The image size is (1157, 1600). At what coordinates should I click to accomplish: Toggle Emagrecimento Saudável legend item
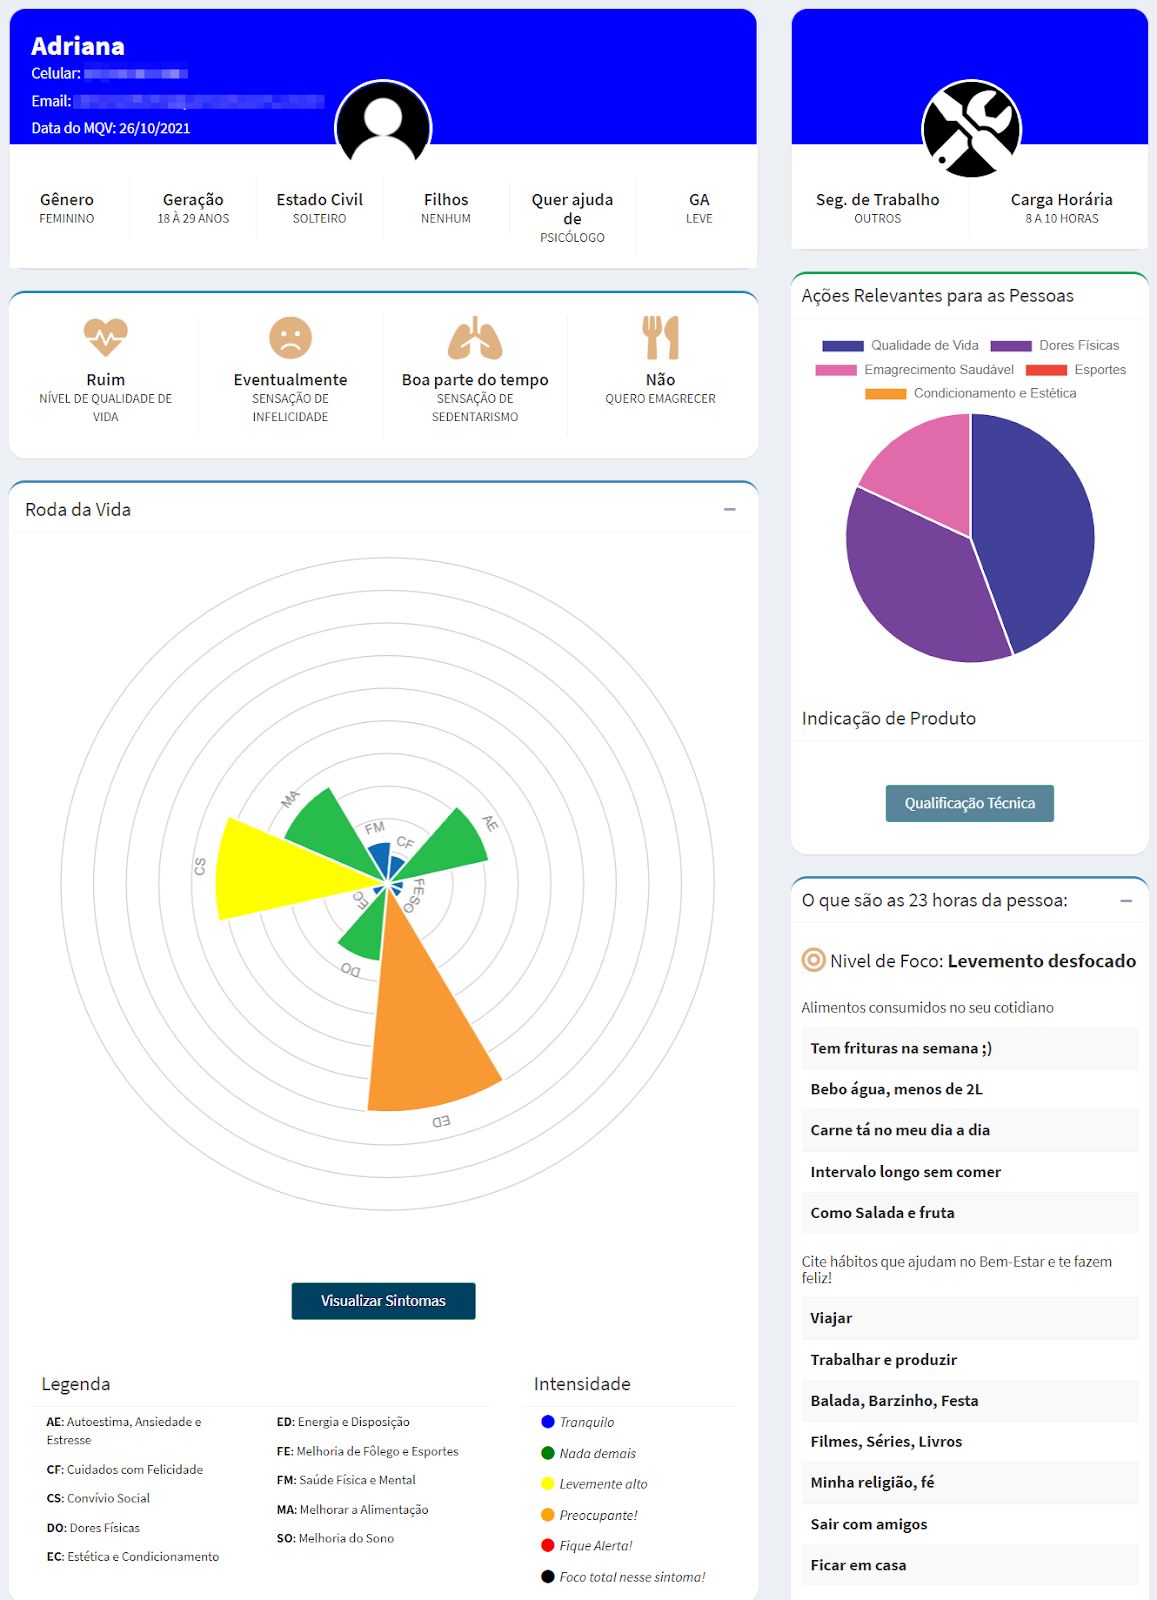[x=915, y=370]
